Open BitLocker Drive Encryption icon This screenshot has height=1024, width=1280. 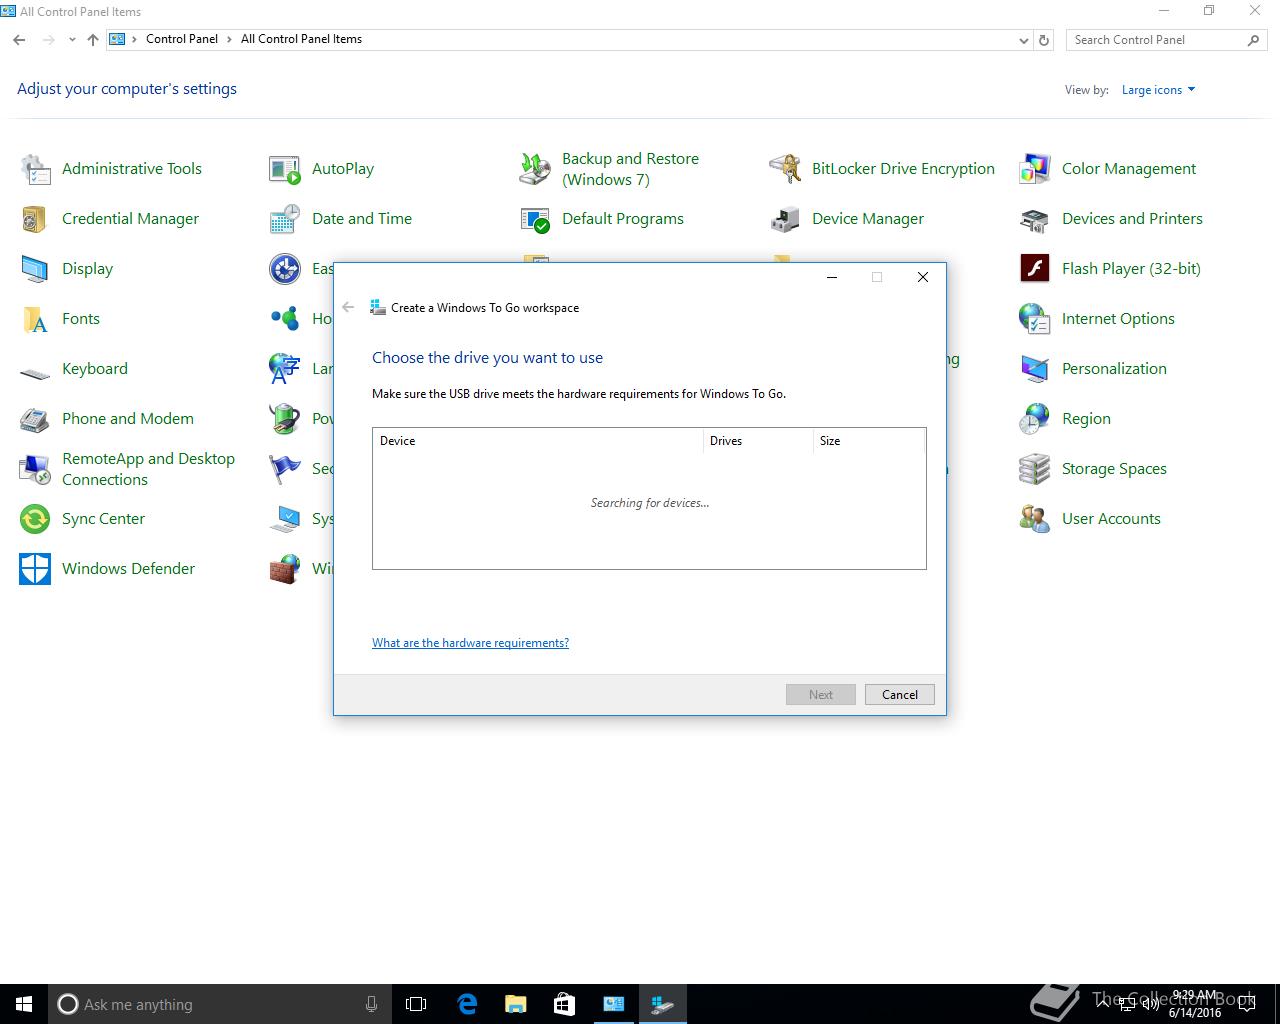(x=785, y=169)
